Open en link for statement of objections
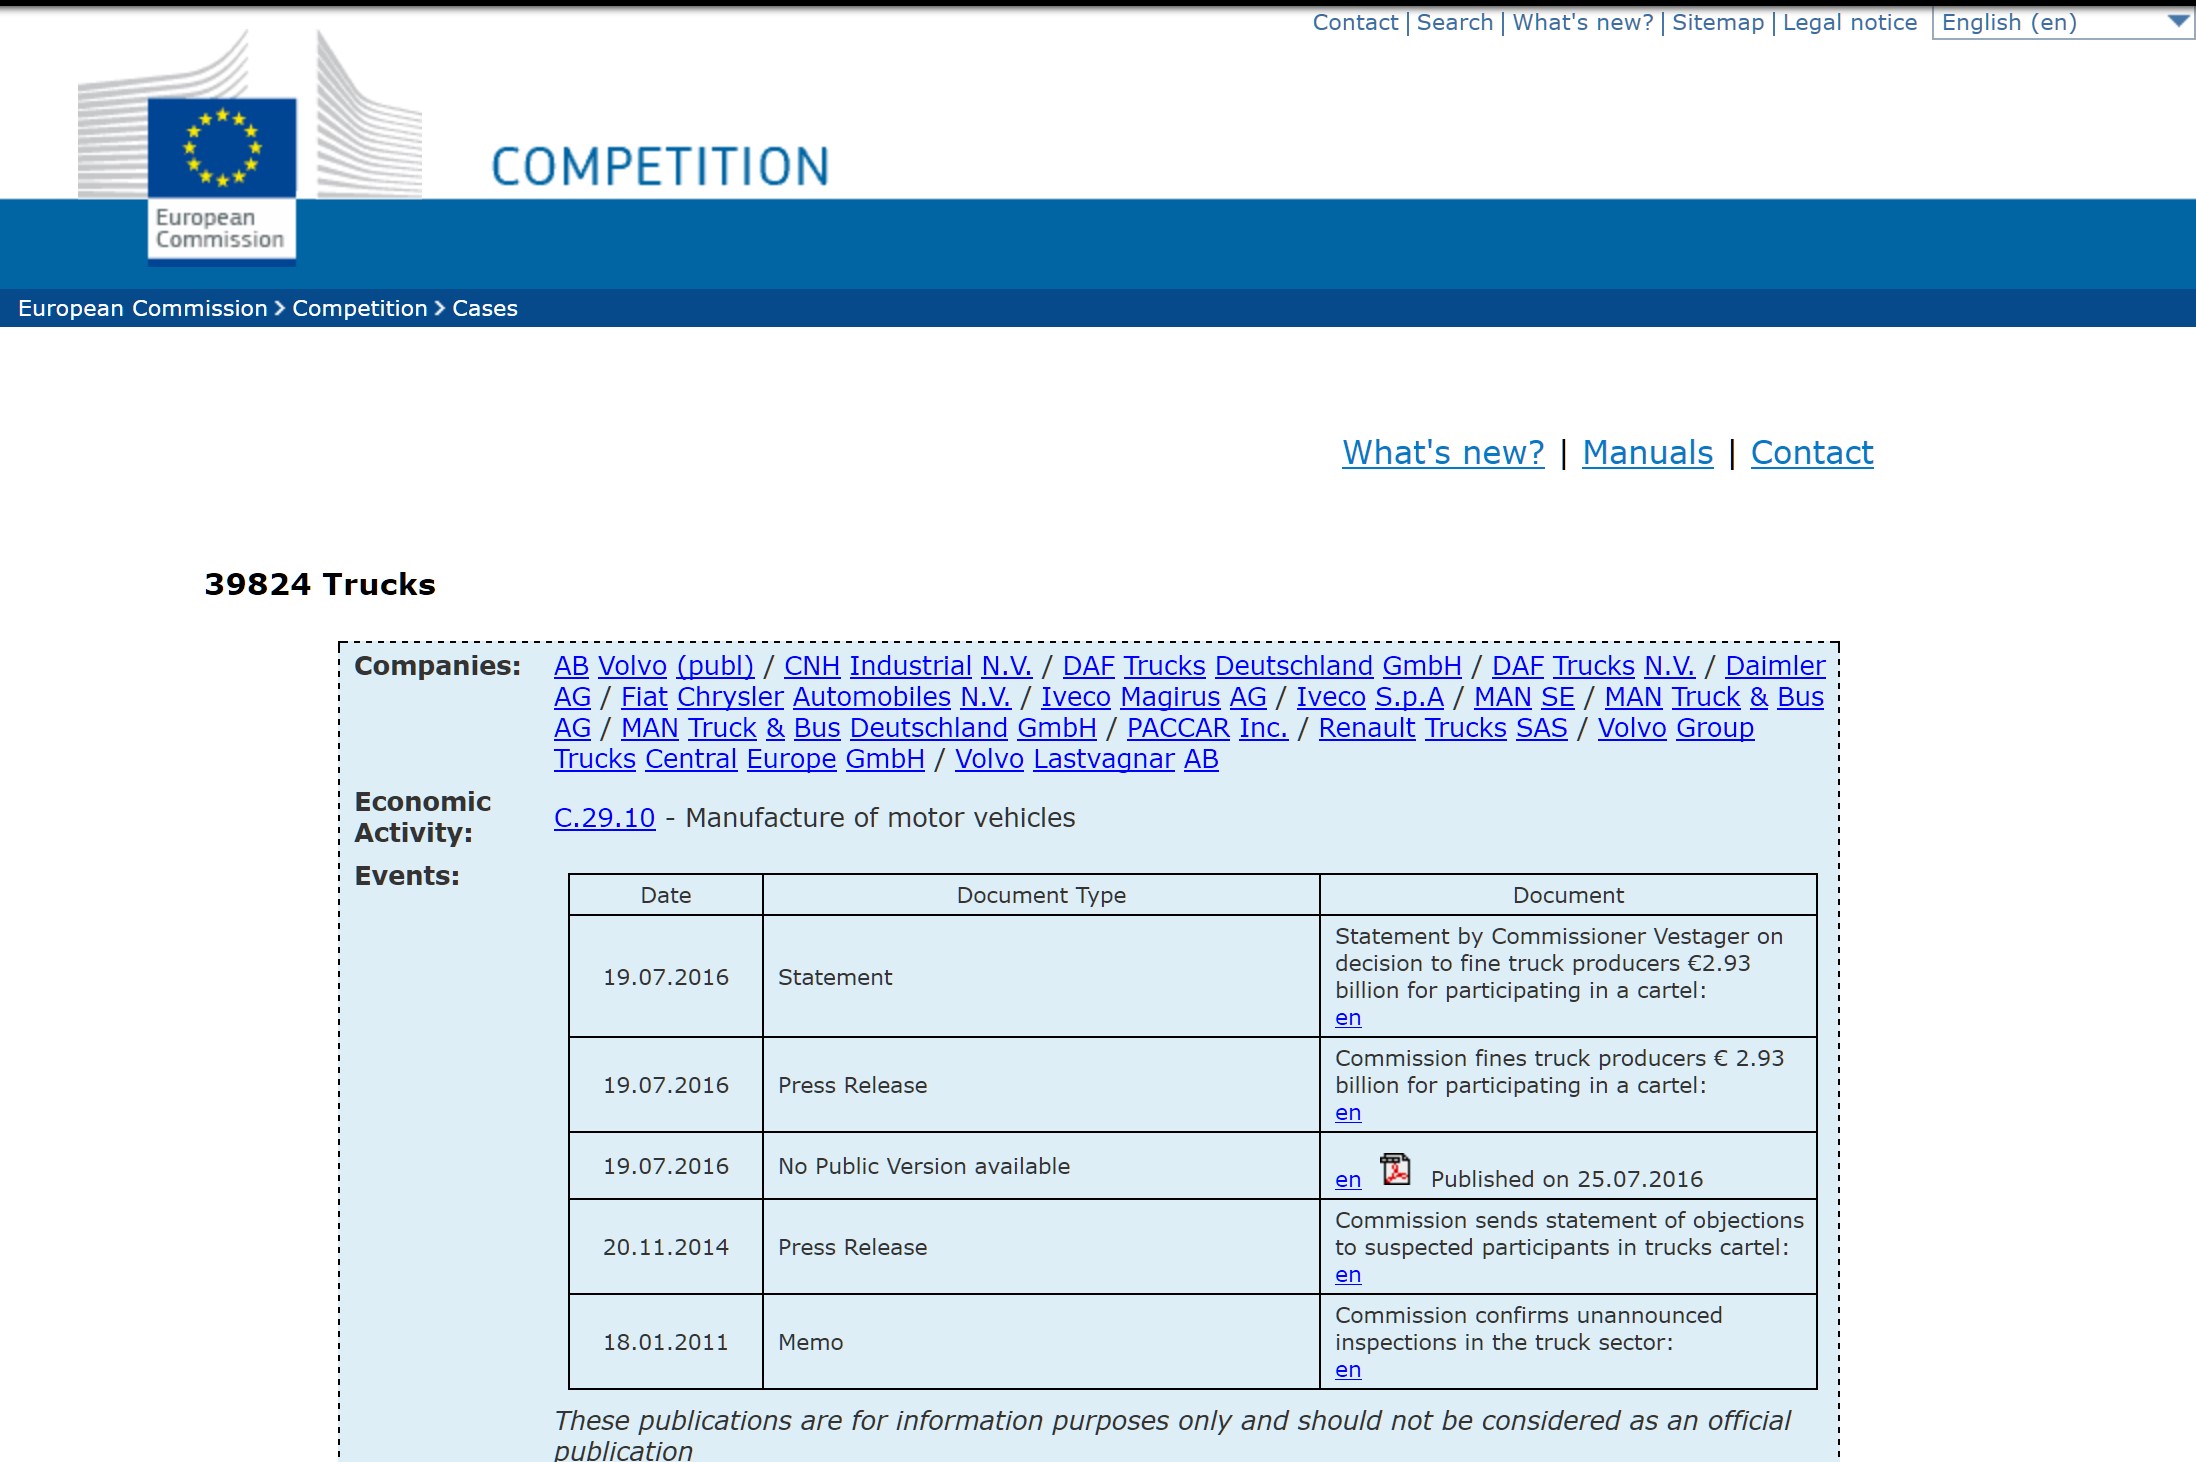The image size is (2196, 1462). pyautogui.click(x=1347, y=1275)
